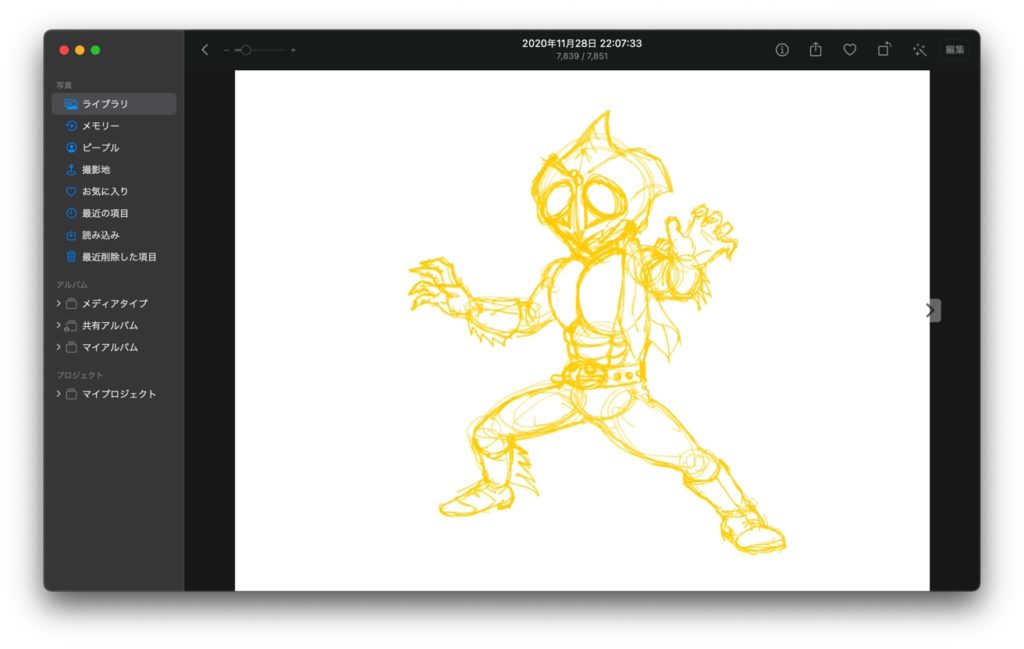
Task: Click the ライブラリ photo library icon
Action: (x=71, y=104)
